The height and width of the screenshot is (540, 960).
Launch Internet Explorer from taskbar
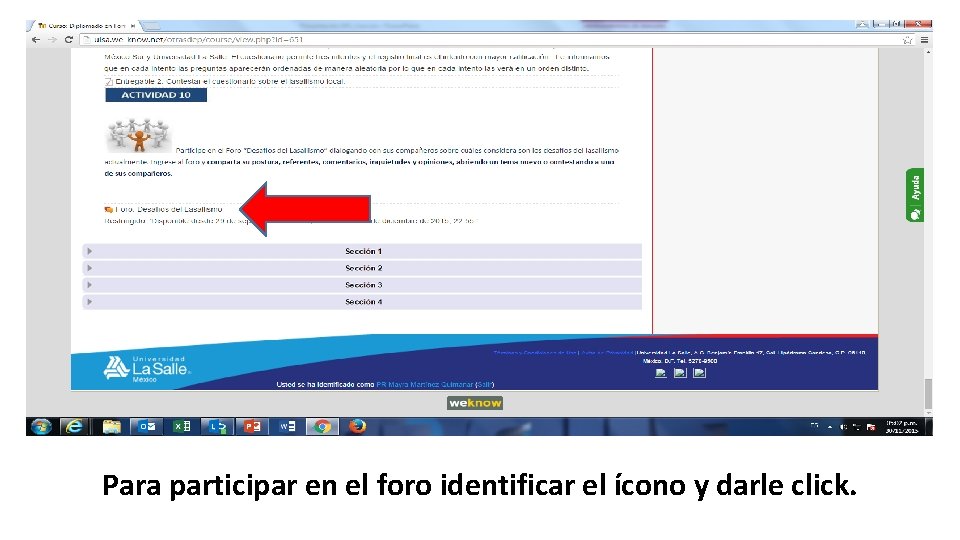[x=74, y=427]
